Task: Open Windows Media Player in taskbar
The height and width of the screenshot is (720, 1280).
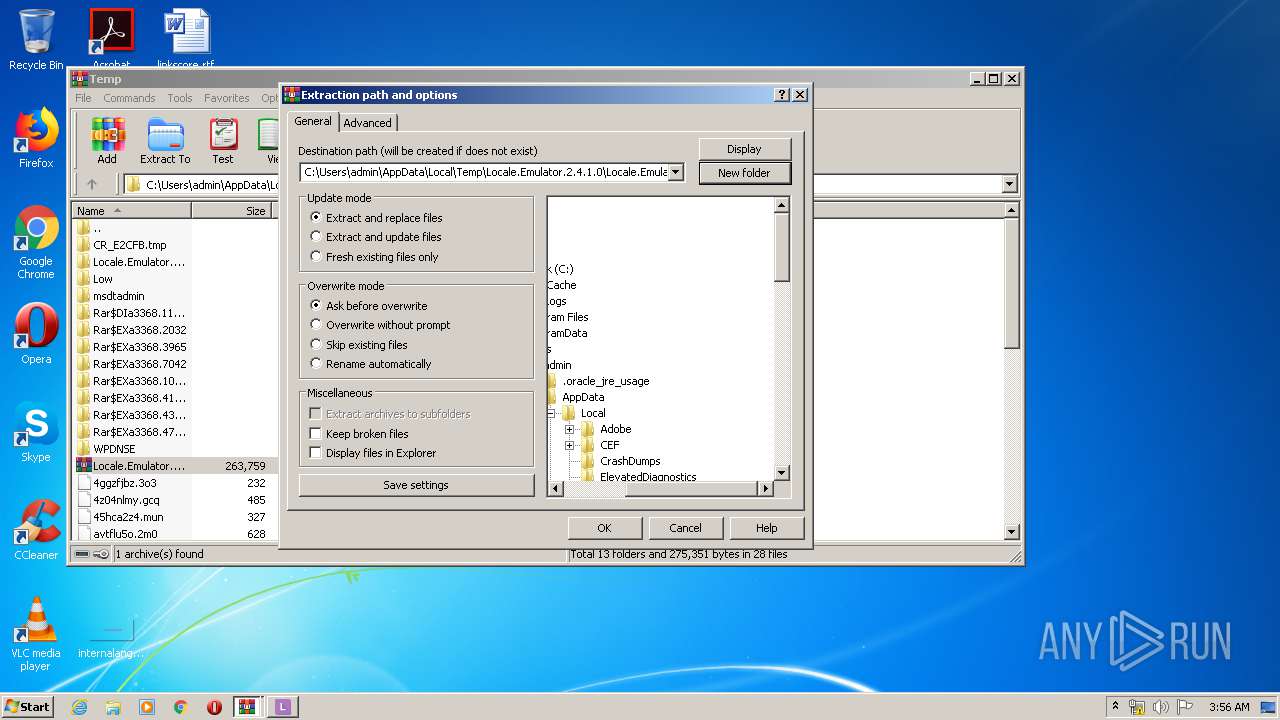Action: coord(147,707)
